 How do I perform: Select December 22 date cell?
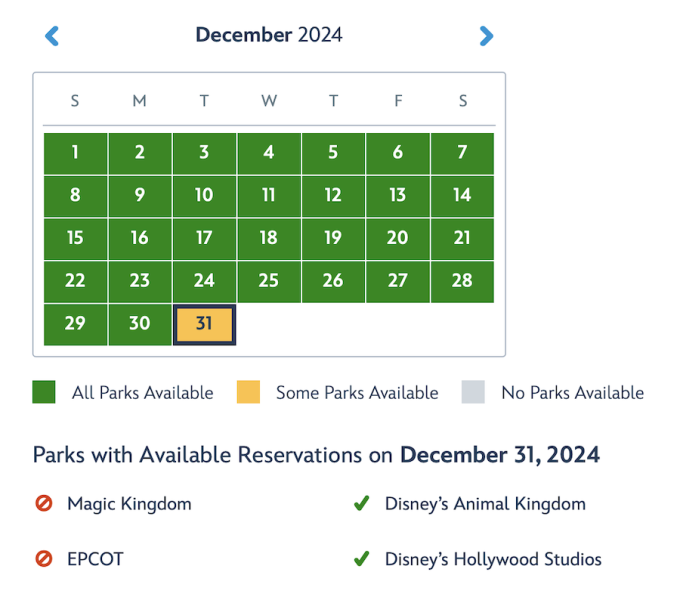pyautogui.click(x=75, y=281)
